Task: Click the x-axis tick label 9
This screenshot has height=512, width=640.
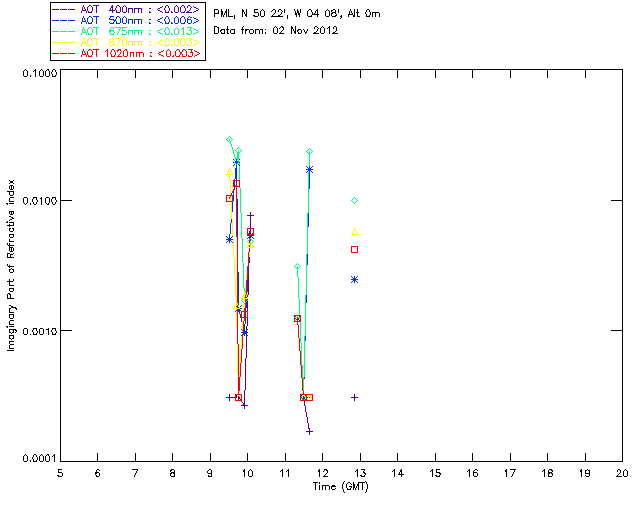Action: point(210,473)
